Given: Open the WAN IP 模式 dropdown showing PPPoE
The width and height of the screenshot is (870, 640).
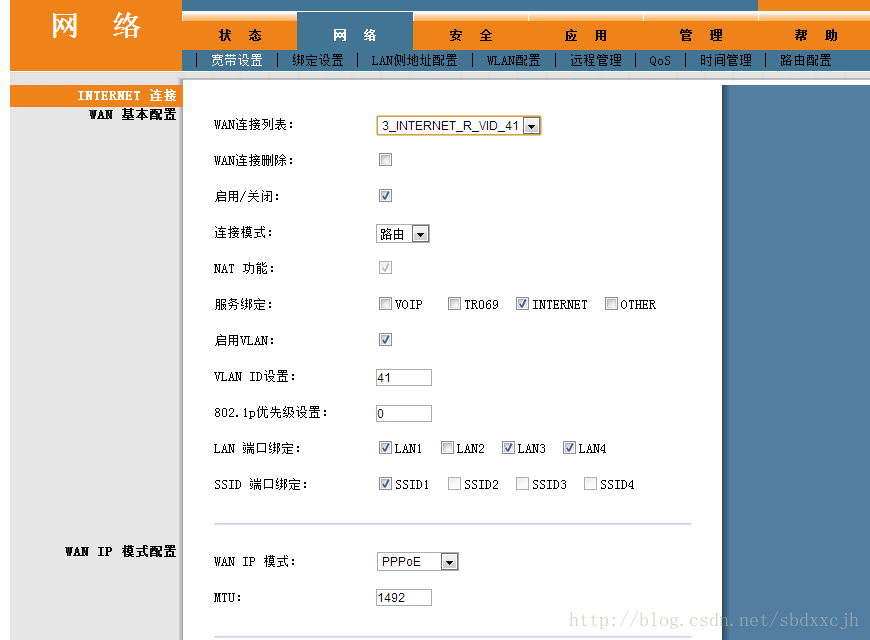Looking at the screenshot, I should (x=417, y=562).
